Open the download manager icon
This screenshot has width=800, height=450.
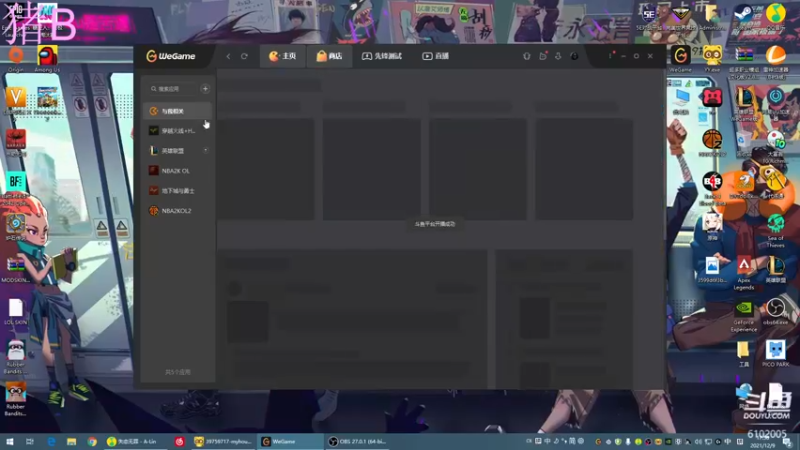(558, 56)
